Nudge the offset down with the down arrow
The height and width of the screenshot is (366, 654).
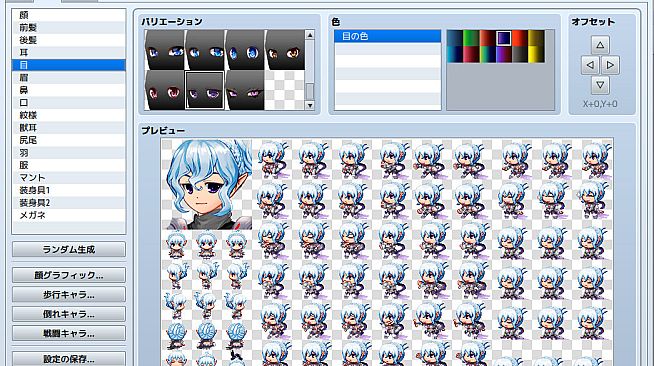(x=600, y=85)
